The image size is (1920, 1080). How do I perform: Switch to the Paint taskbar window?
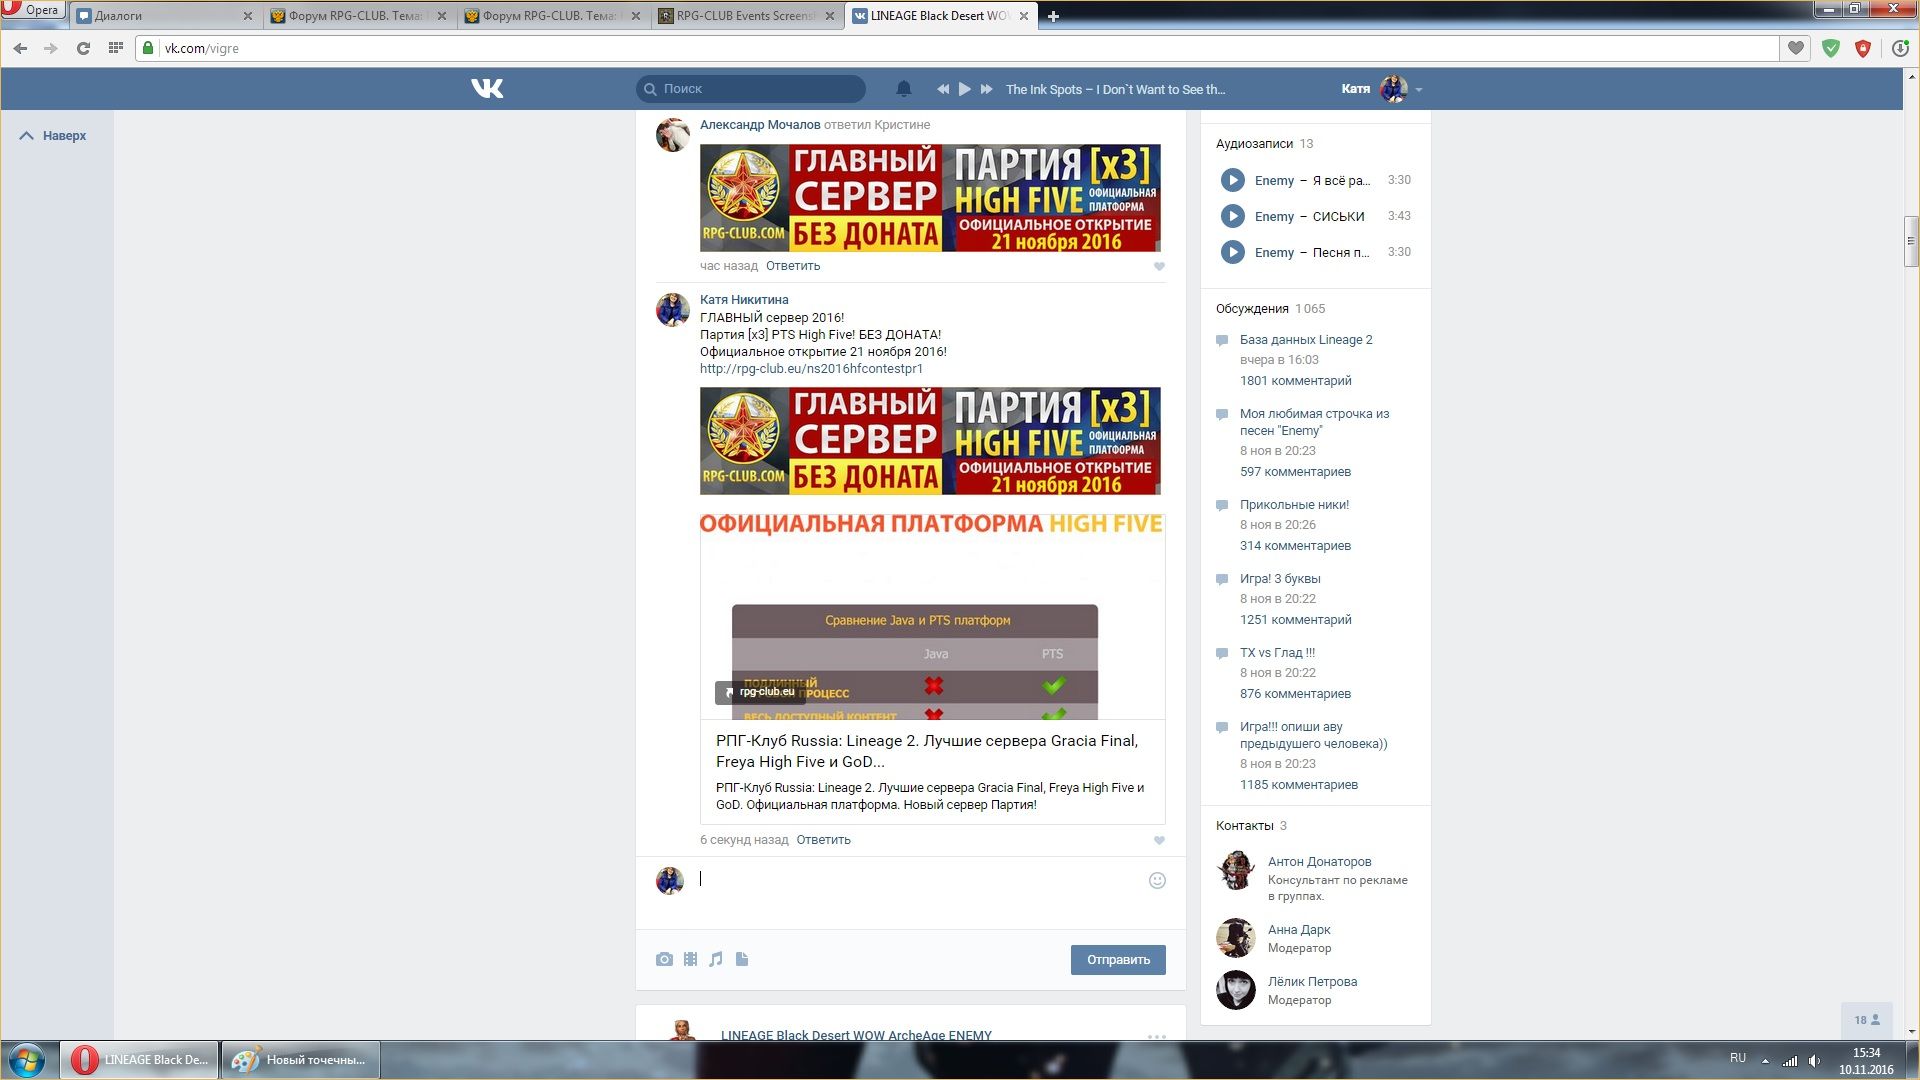point(301,1060)
